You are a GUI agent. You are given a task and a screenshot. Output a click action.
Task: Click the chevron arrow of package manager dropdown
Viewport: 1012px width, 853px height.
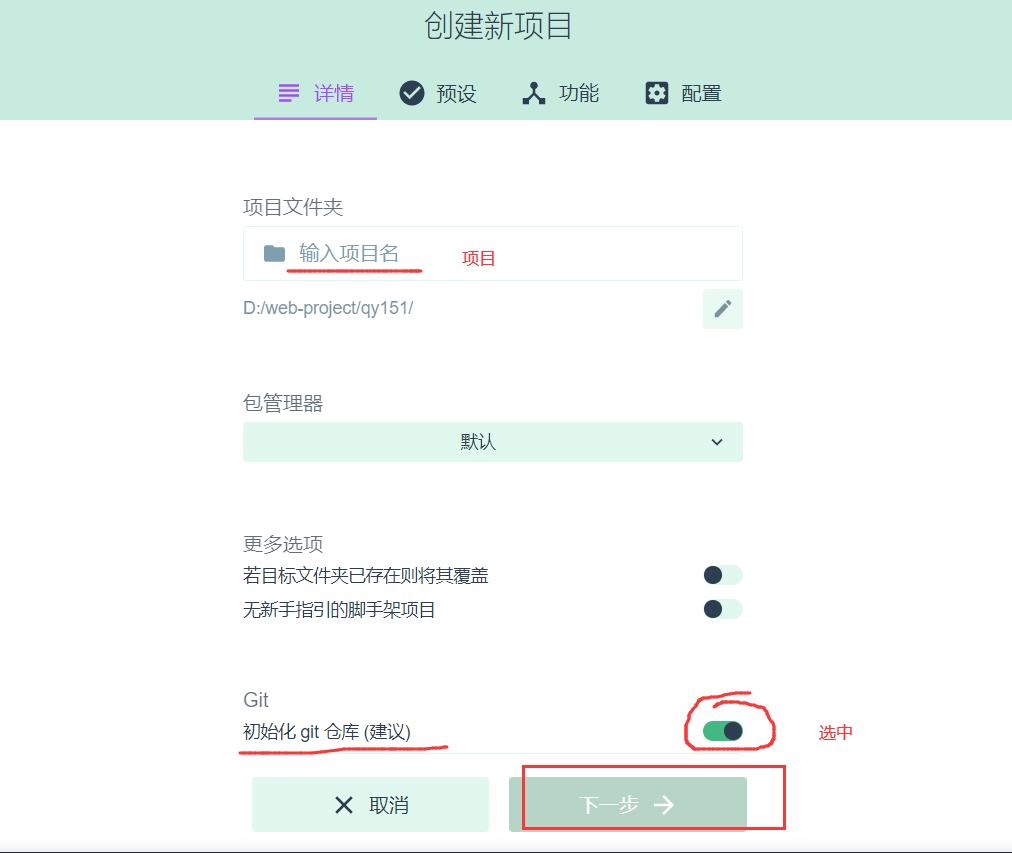[716, 442]
